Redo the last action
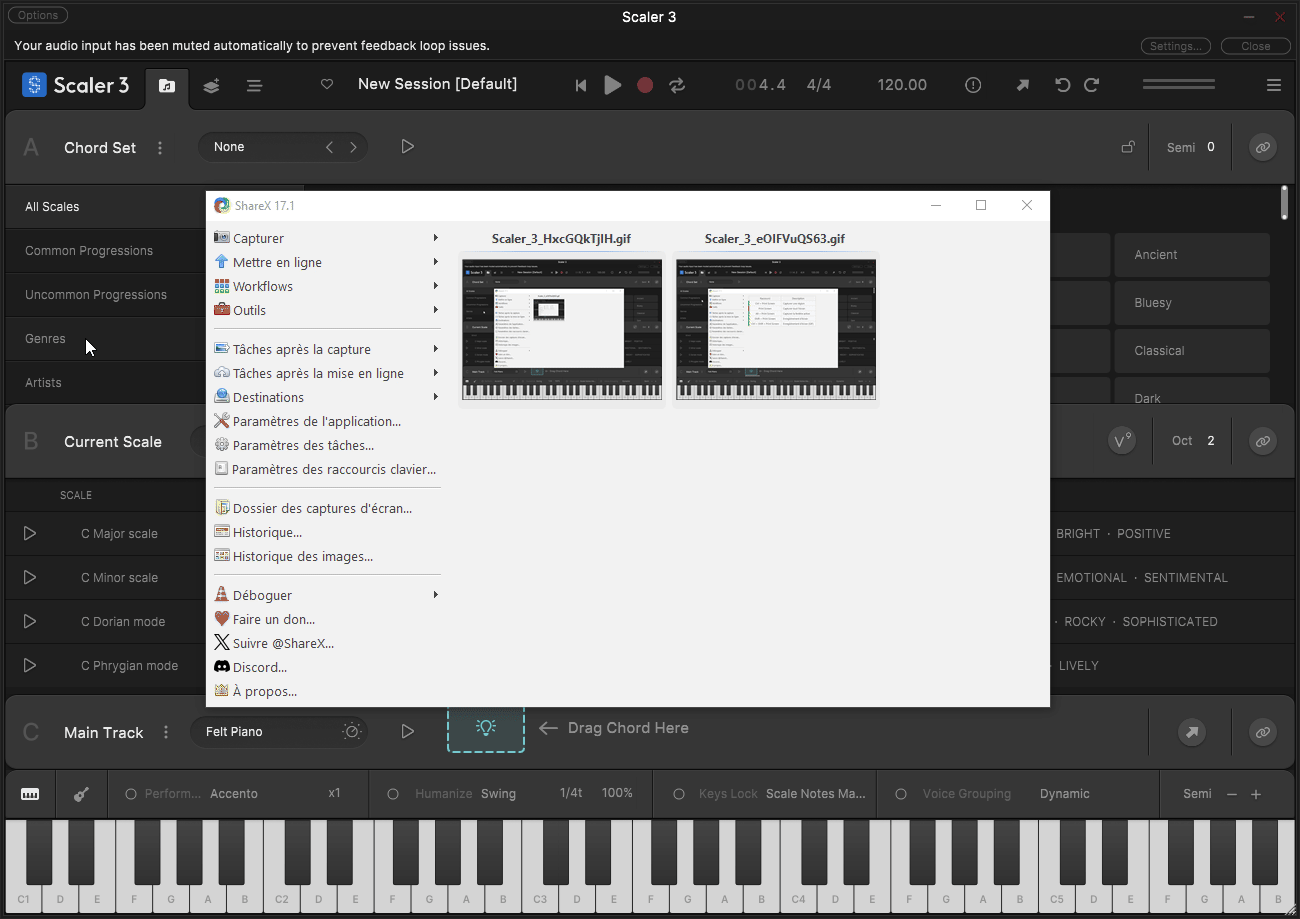 point(1092,85)
